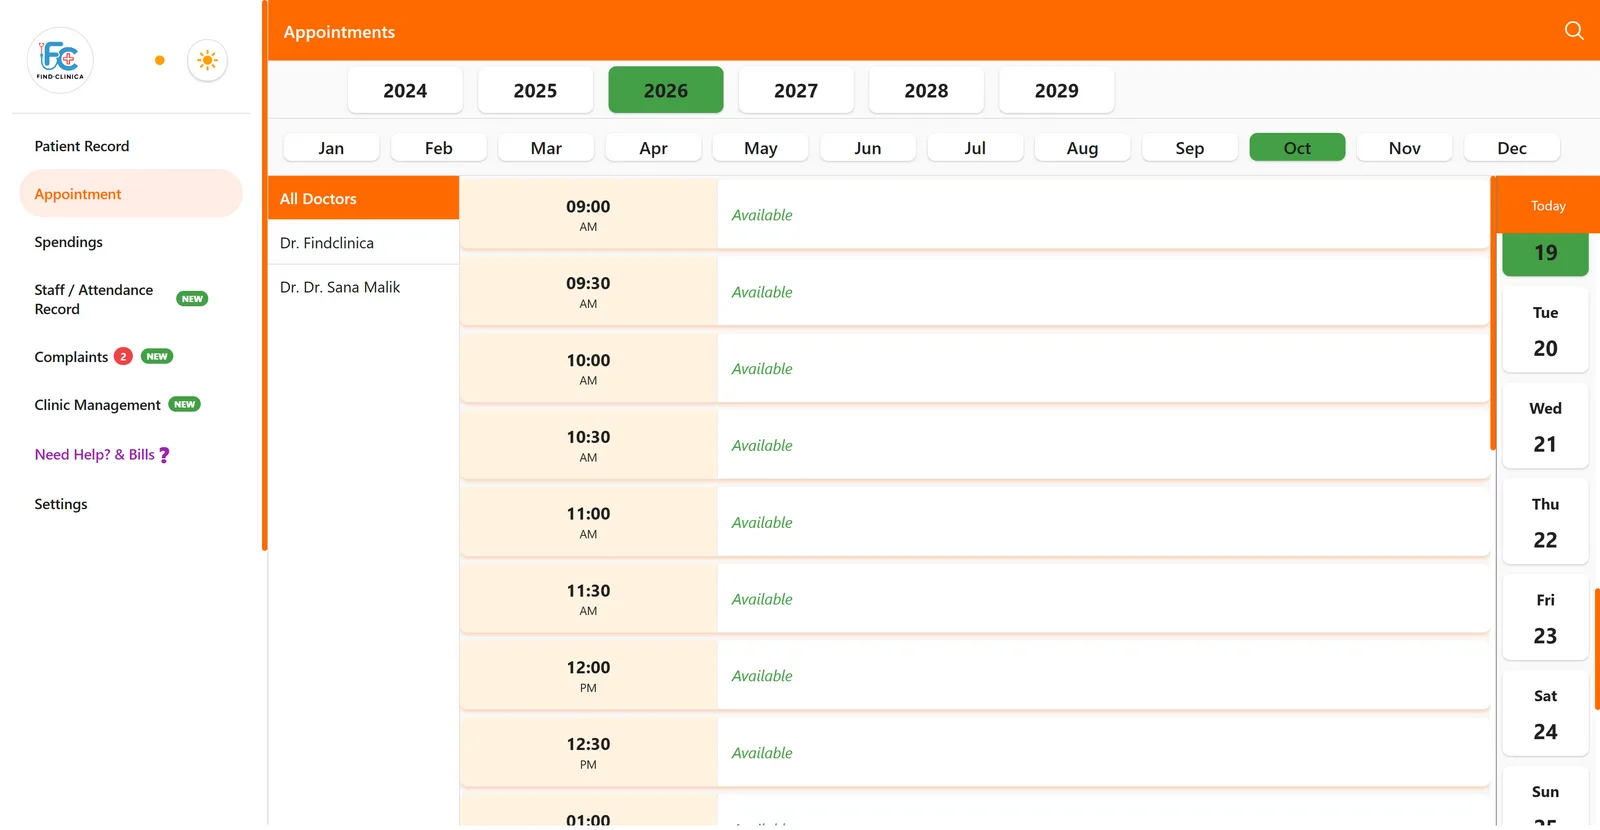
Task: Choose the Jan month button
Action: [331, 148]
